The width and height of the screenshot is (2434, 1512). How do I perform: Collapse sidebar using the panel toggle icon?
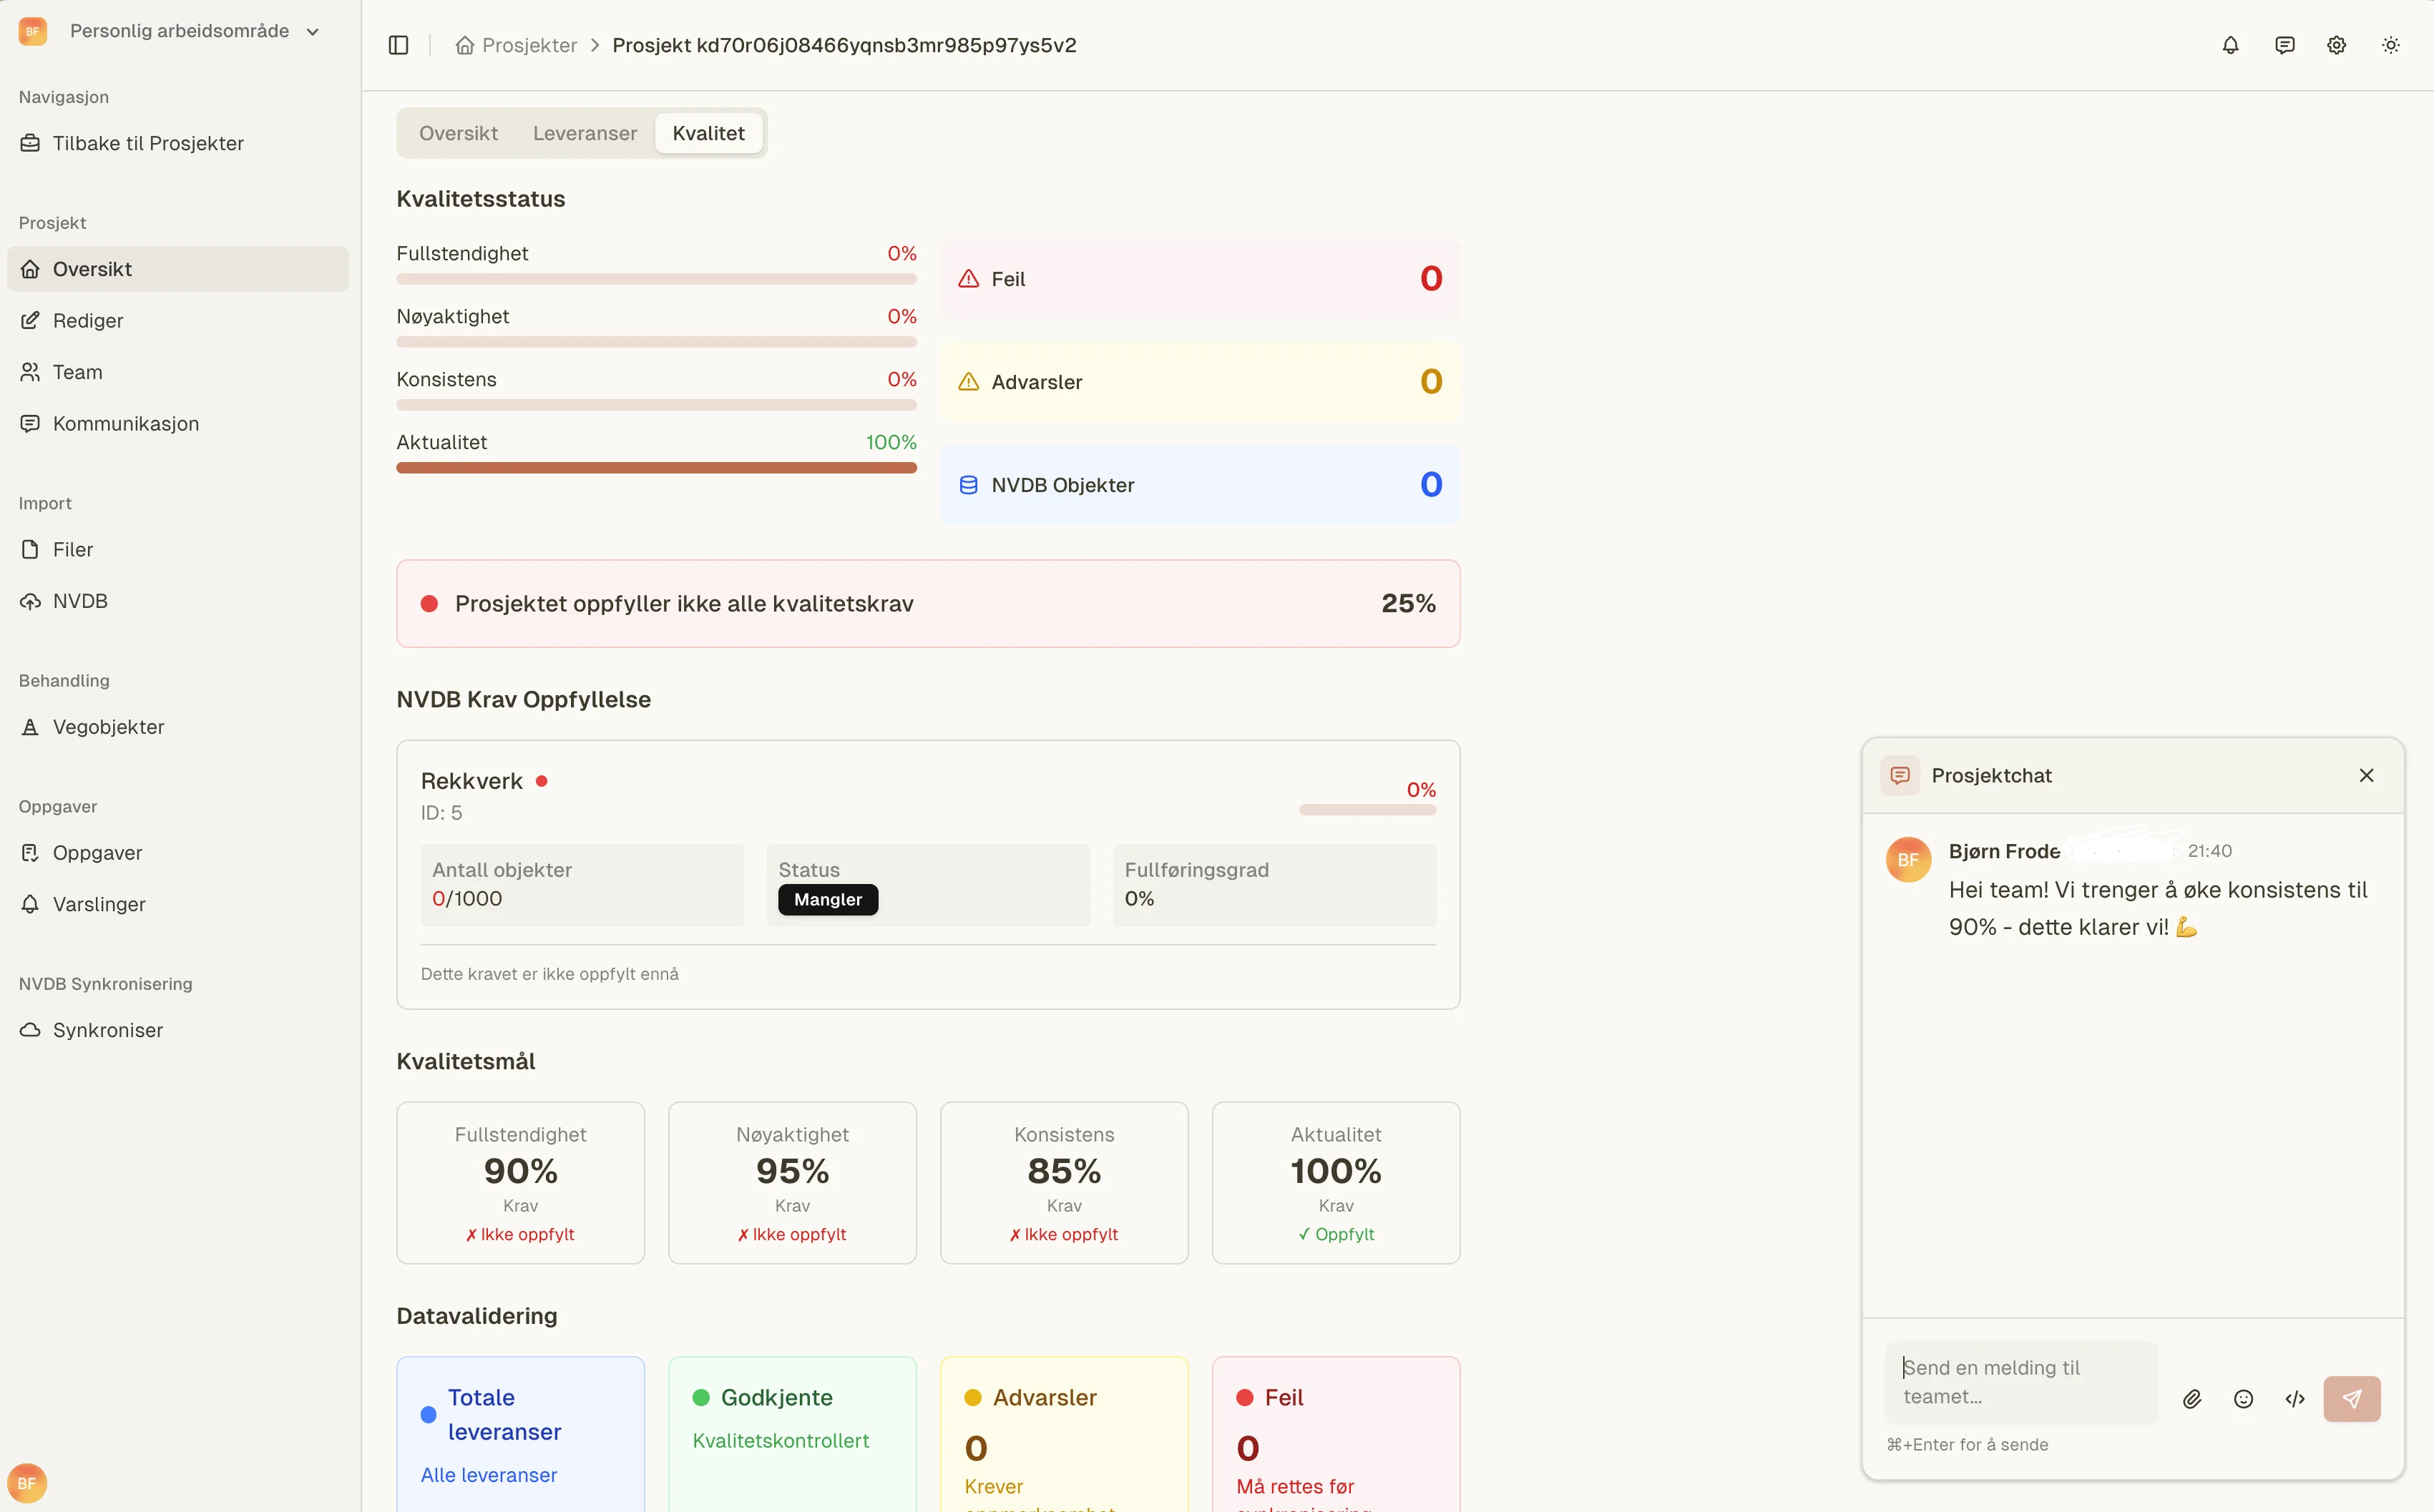398,45
